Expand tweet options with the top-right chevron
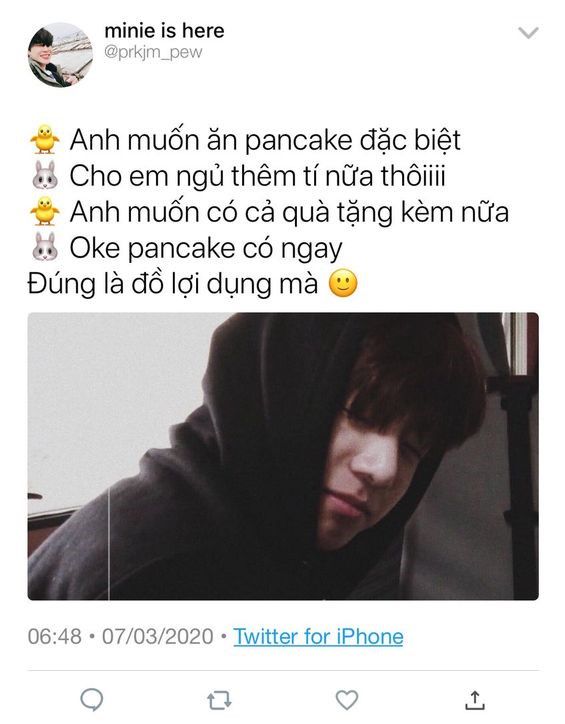 pos(528,33)
